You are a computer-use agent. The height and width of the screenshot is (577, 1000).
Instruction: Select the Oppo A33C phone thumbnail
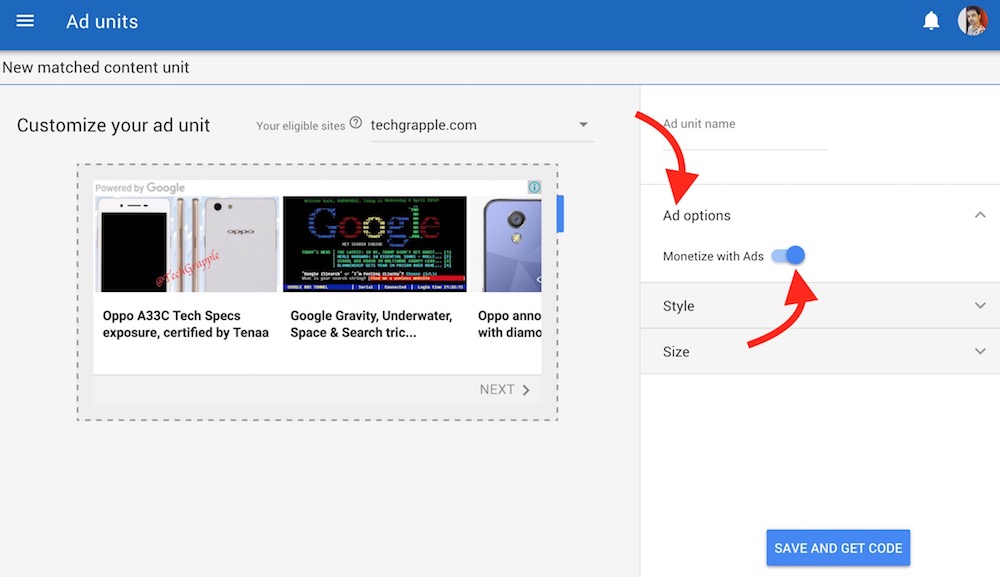pyautogui.click(x=186, y=244)
